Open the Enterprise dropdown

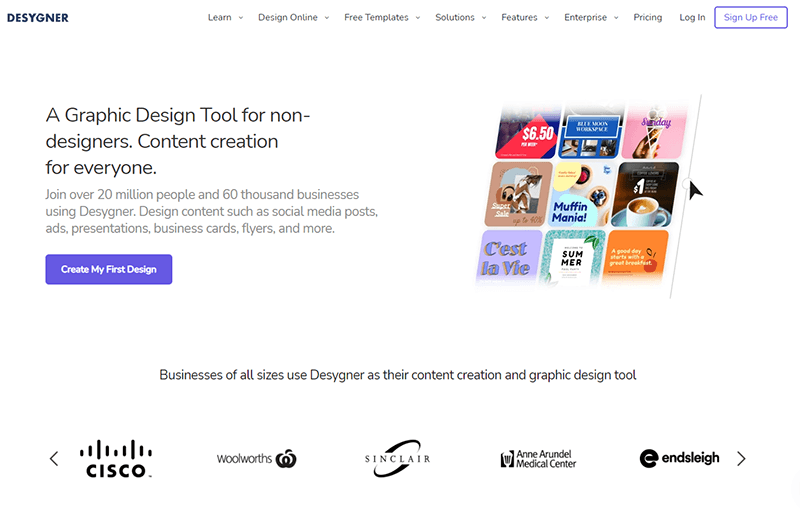click(591, 17)
